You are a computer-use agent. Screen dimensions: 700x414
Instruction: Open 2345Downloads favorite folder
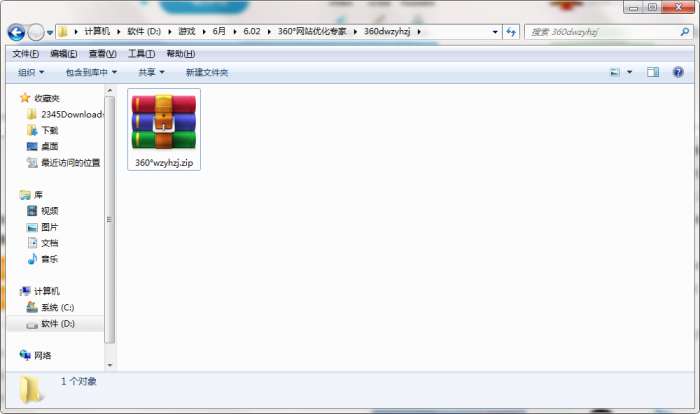tap(72, 114)
